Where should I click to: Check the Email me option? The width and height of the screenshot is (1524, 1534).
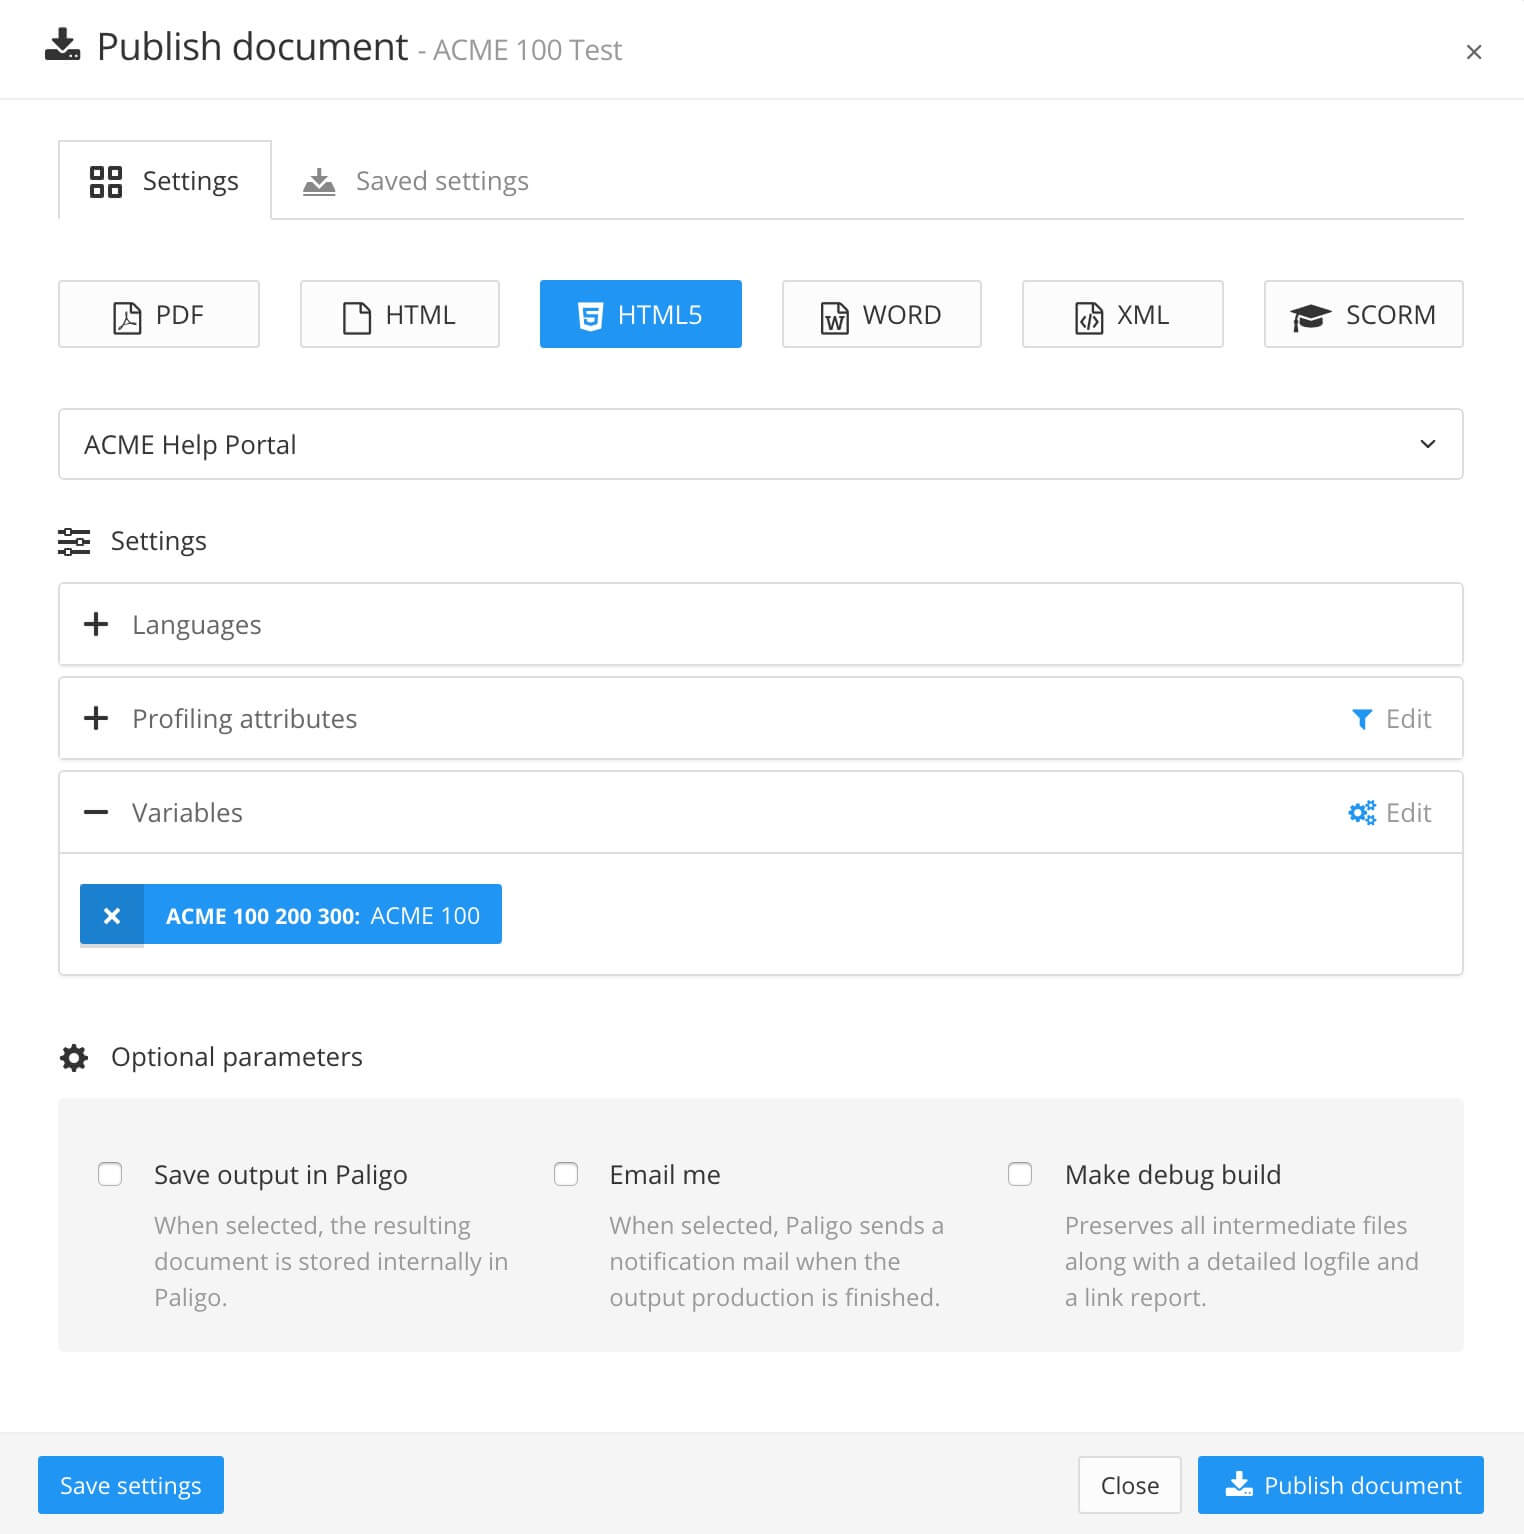pyautogui.click(x=566, y=1174)
